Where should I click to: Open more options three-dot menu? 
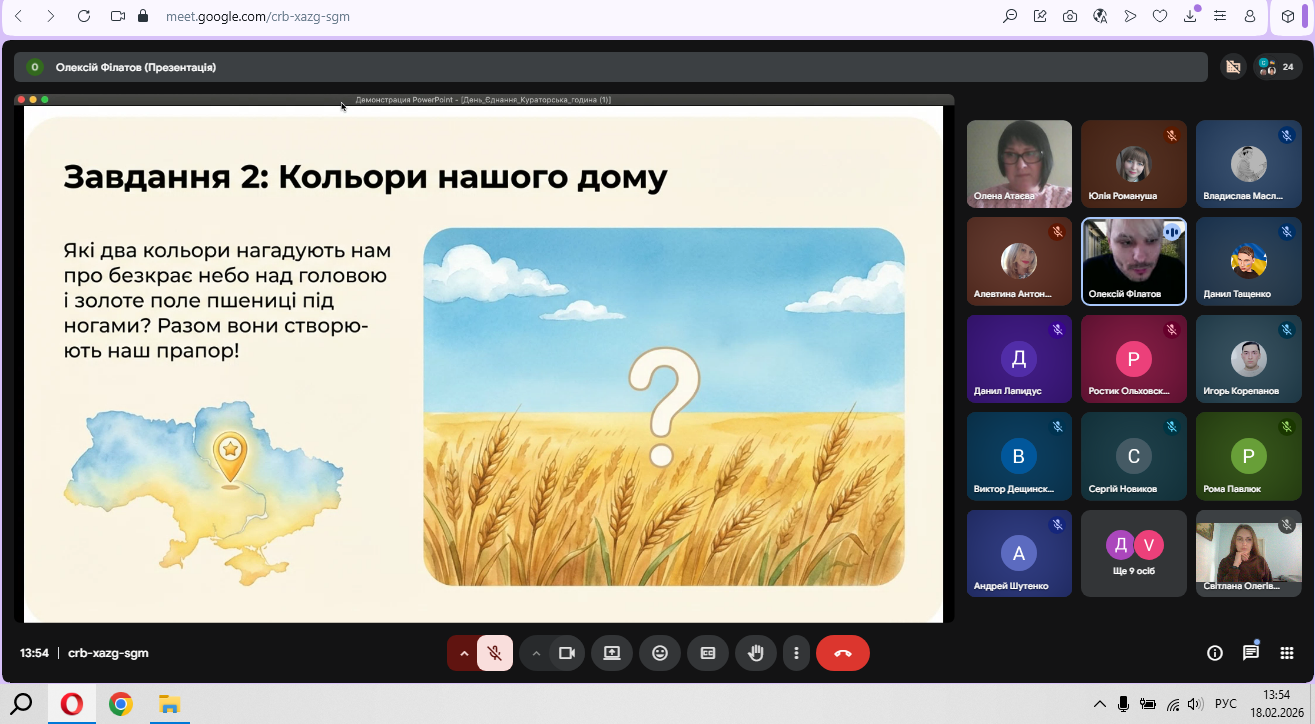click(x=796, y=653)
